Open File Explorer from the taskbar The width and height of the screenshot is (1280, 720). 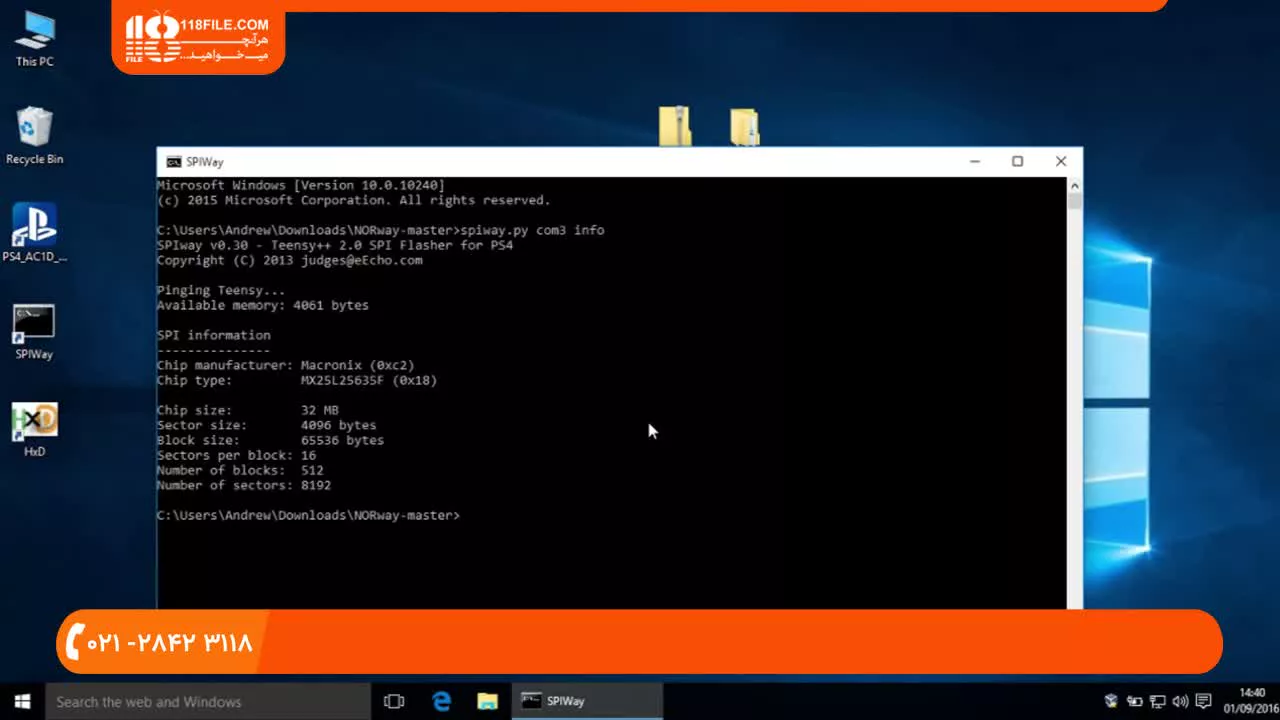(x=487, y=701)
